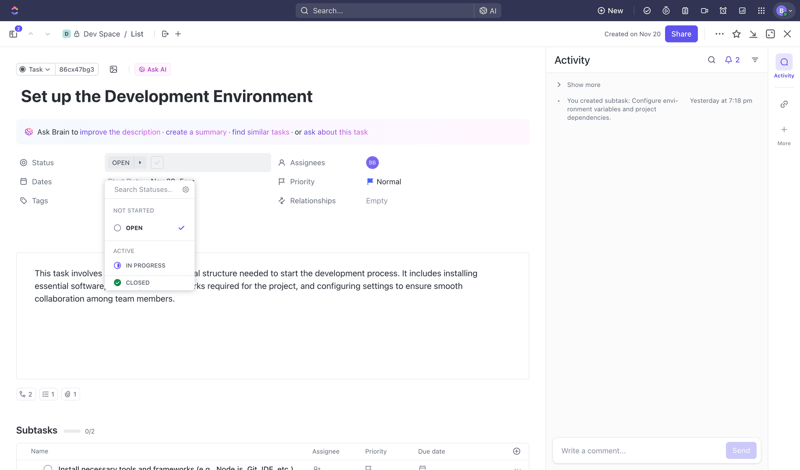
Task: Copy task ID 86cx47bg3
Action: coord(77,69)
